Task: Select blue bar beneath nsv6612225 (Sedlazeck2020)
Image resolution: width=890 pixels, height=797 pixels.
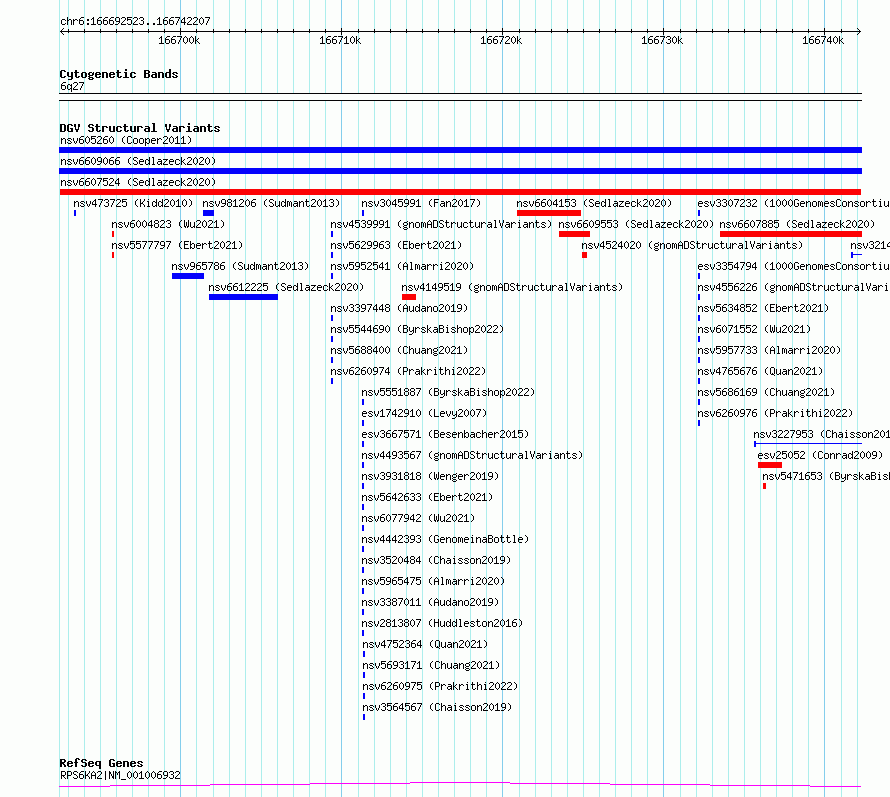Action: coord(244,297)
